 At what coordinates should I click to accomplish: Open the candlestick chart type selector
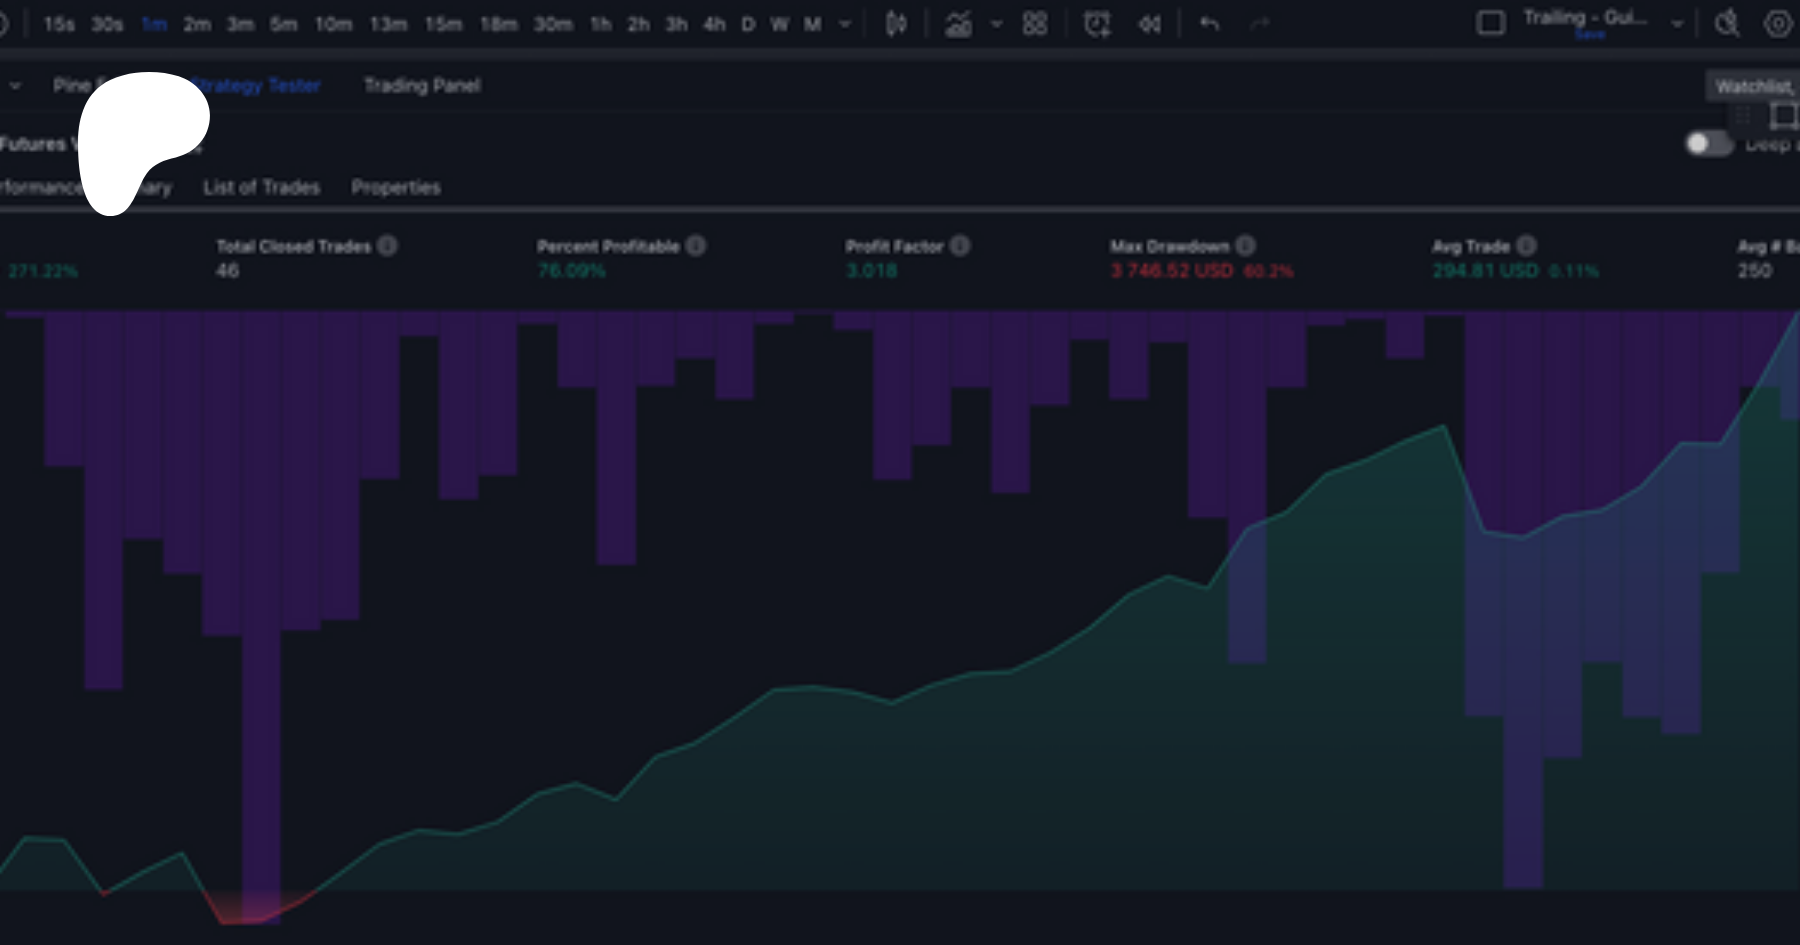pos(896,24)
